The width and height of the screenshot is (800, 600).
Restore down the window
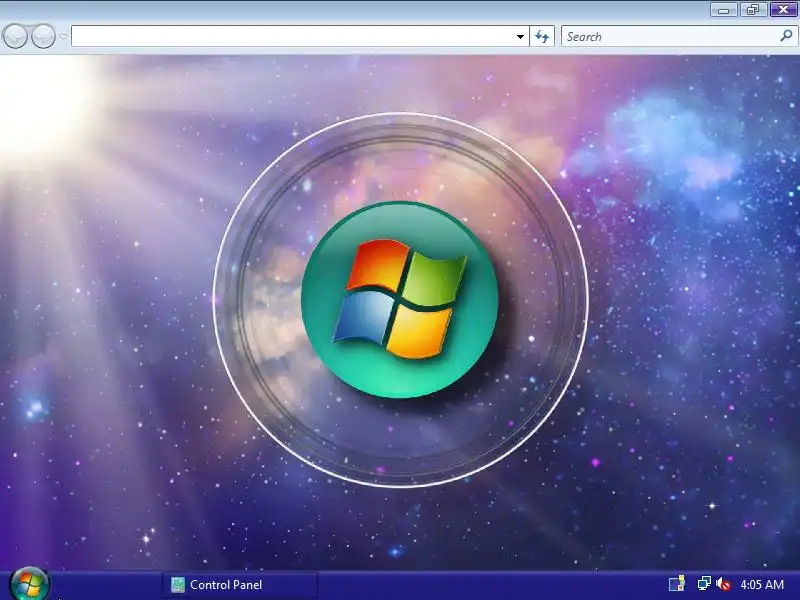[753, 10]
